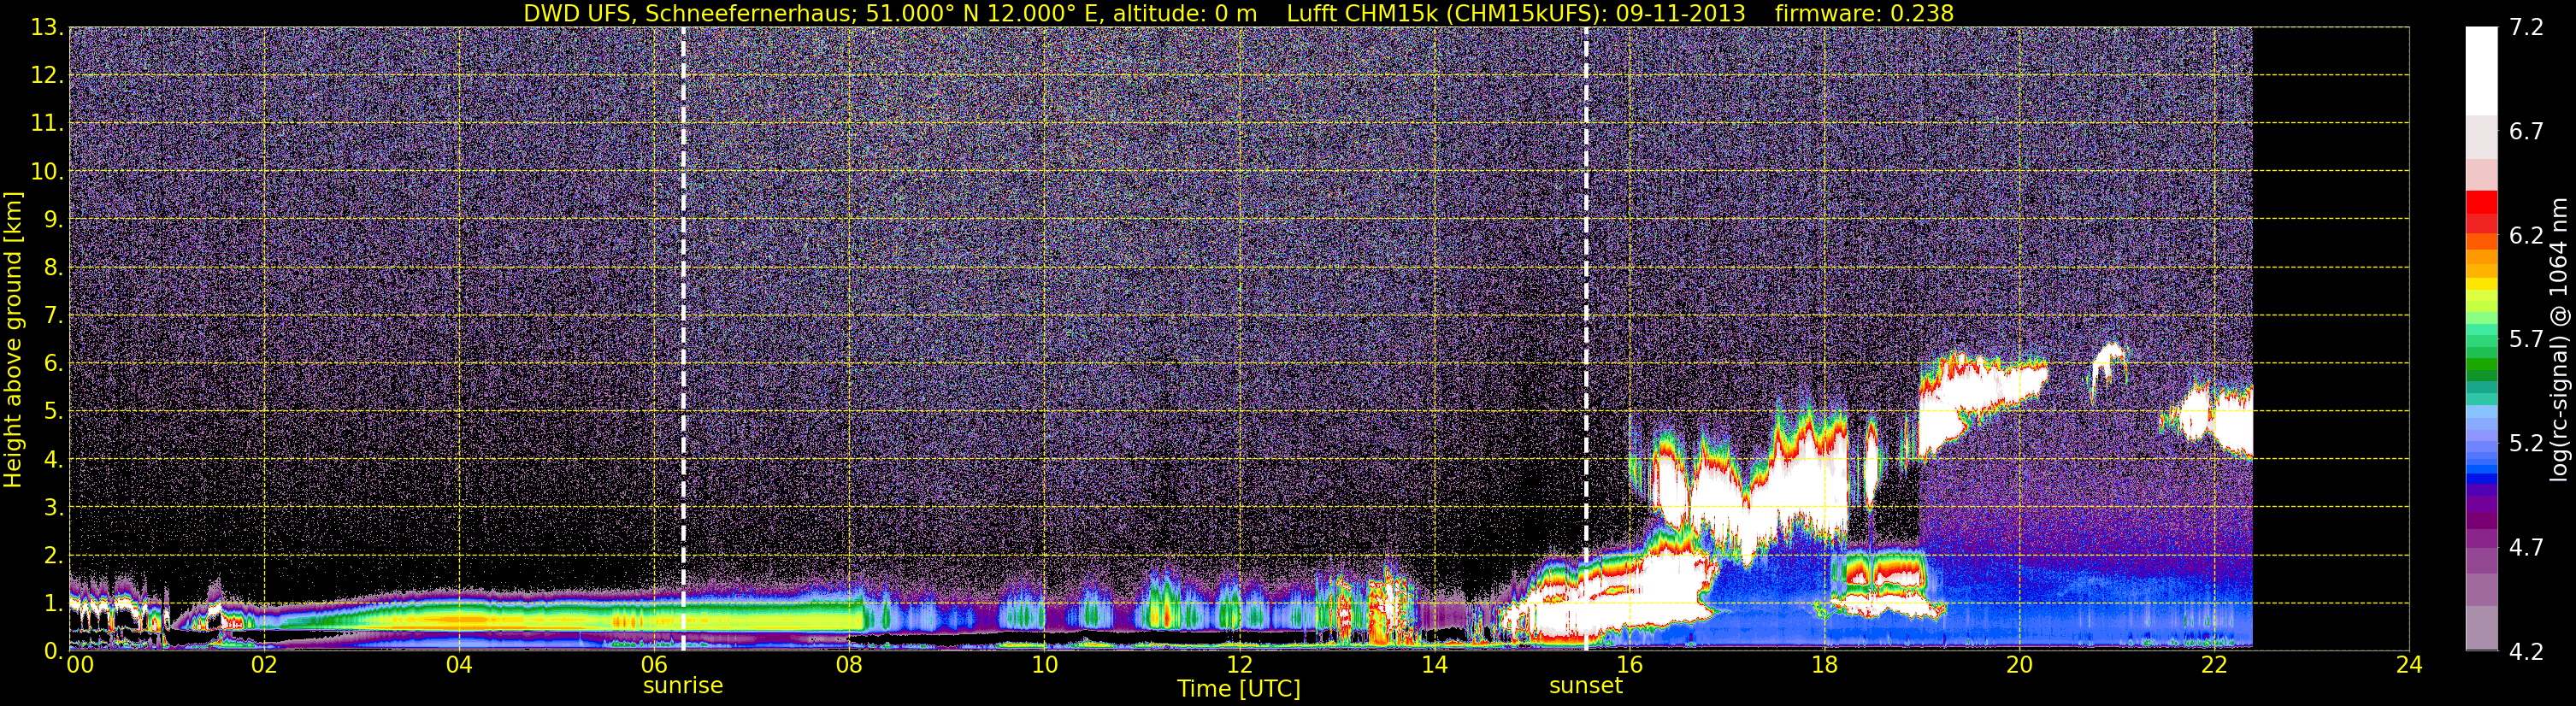
Task: Click the time axis tick label 08
Action: [x=849, y=666]
